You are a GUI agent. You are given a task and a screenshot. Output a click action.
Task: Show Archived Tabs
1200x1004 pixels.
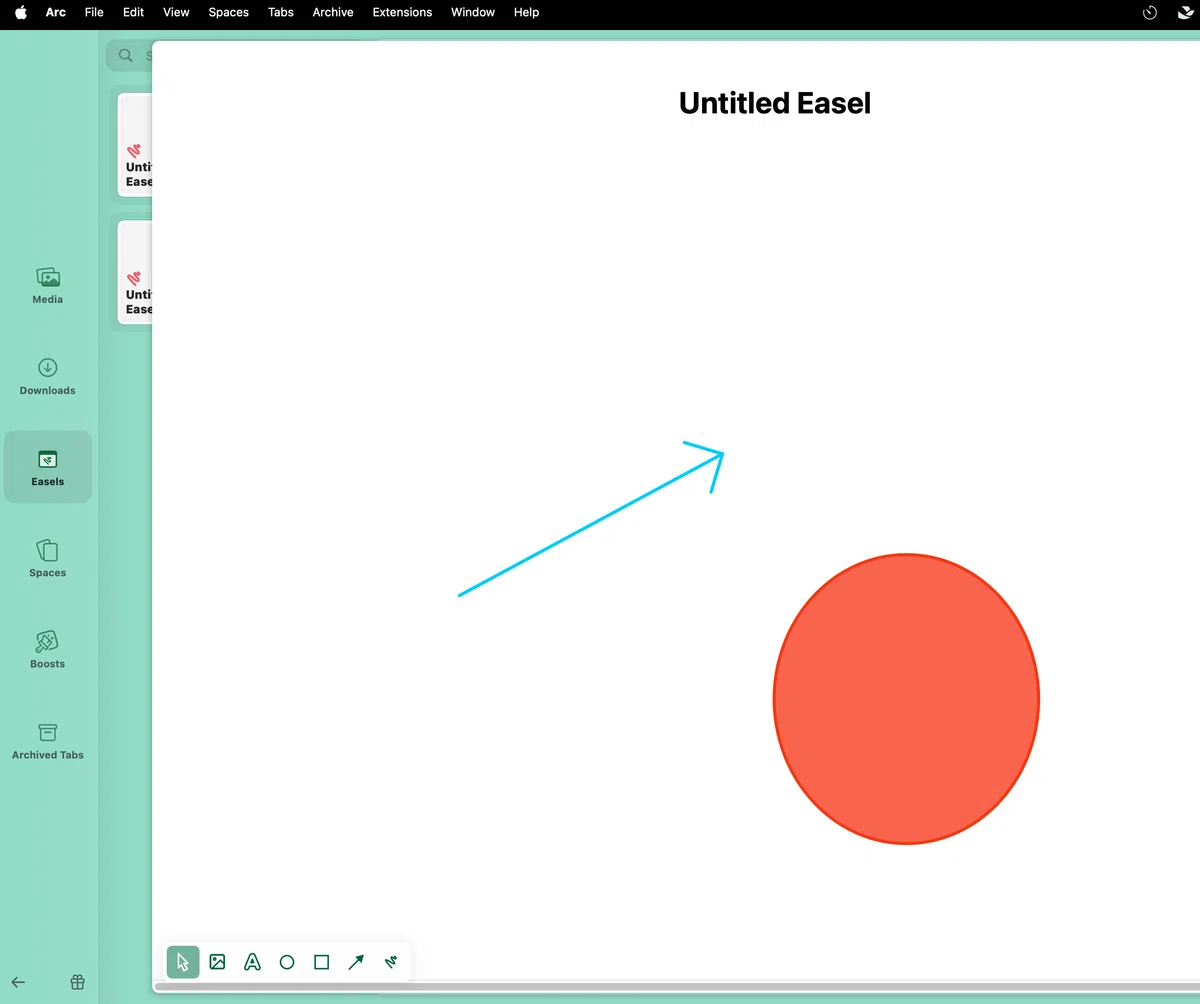click(x=47, y=741)
